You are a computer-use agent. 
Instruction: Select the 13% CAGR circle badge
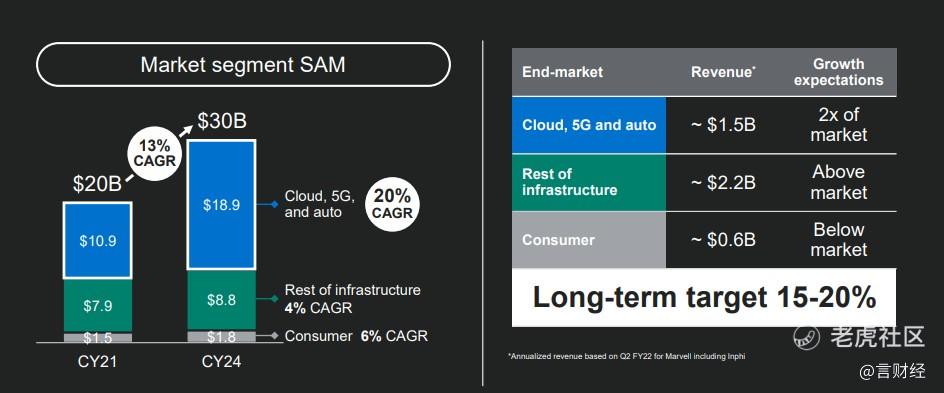point(155,153)
